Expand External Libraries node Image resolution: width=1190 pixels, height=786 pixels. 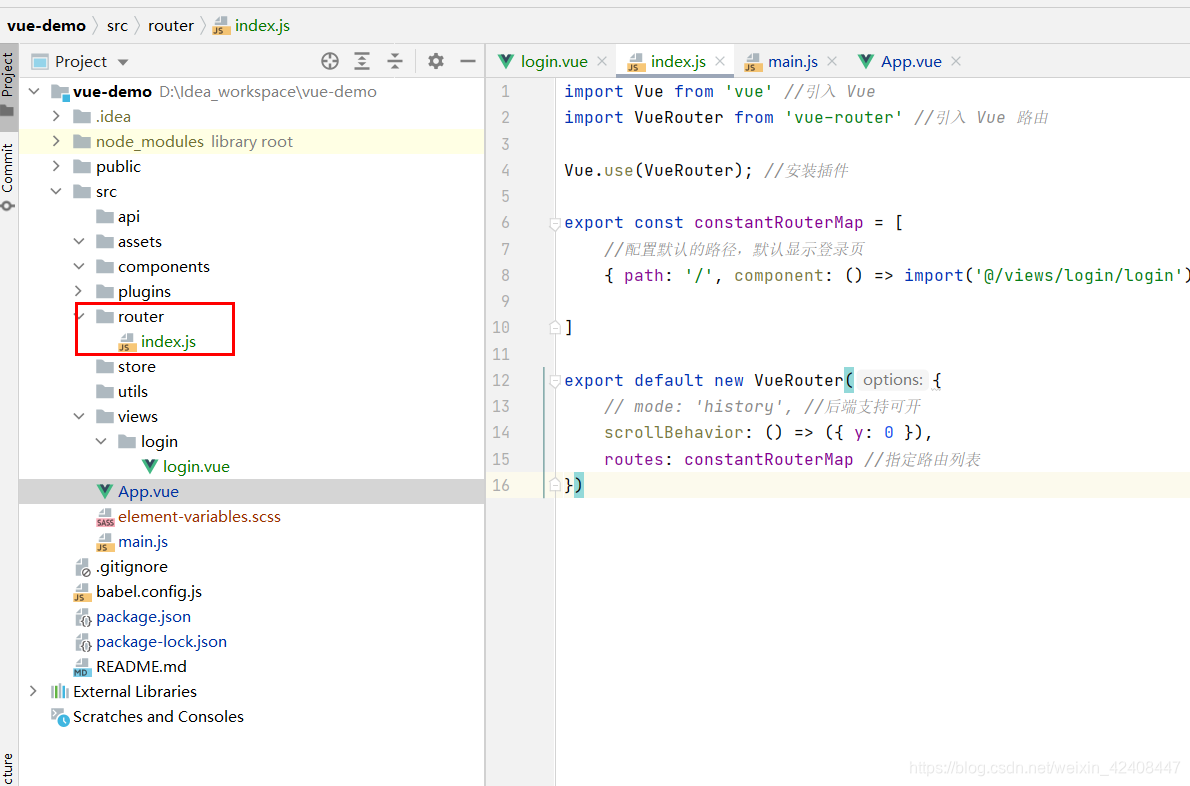33,691
